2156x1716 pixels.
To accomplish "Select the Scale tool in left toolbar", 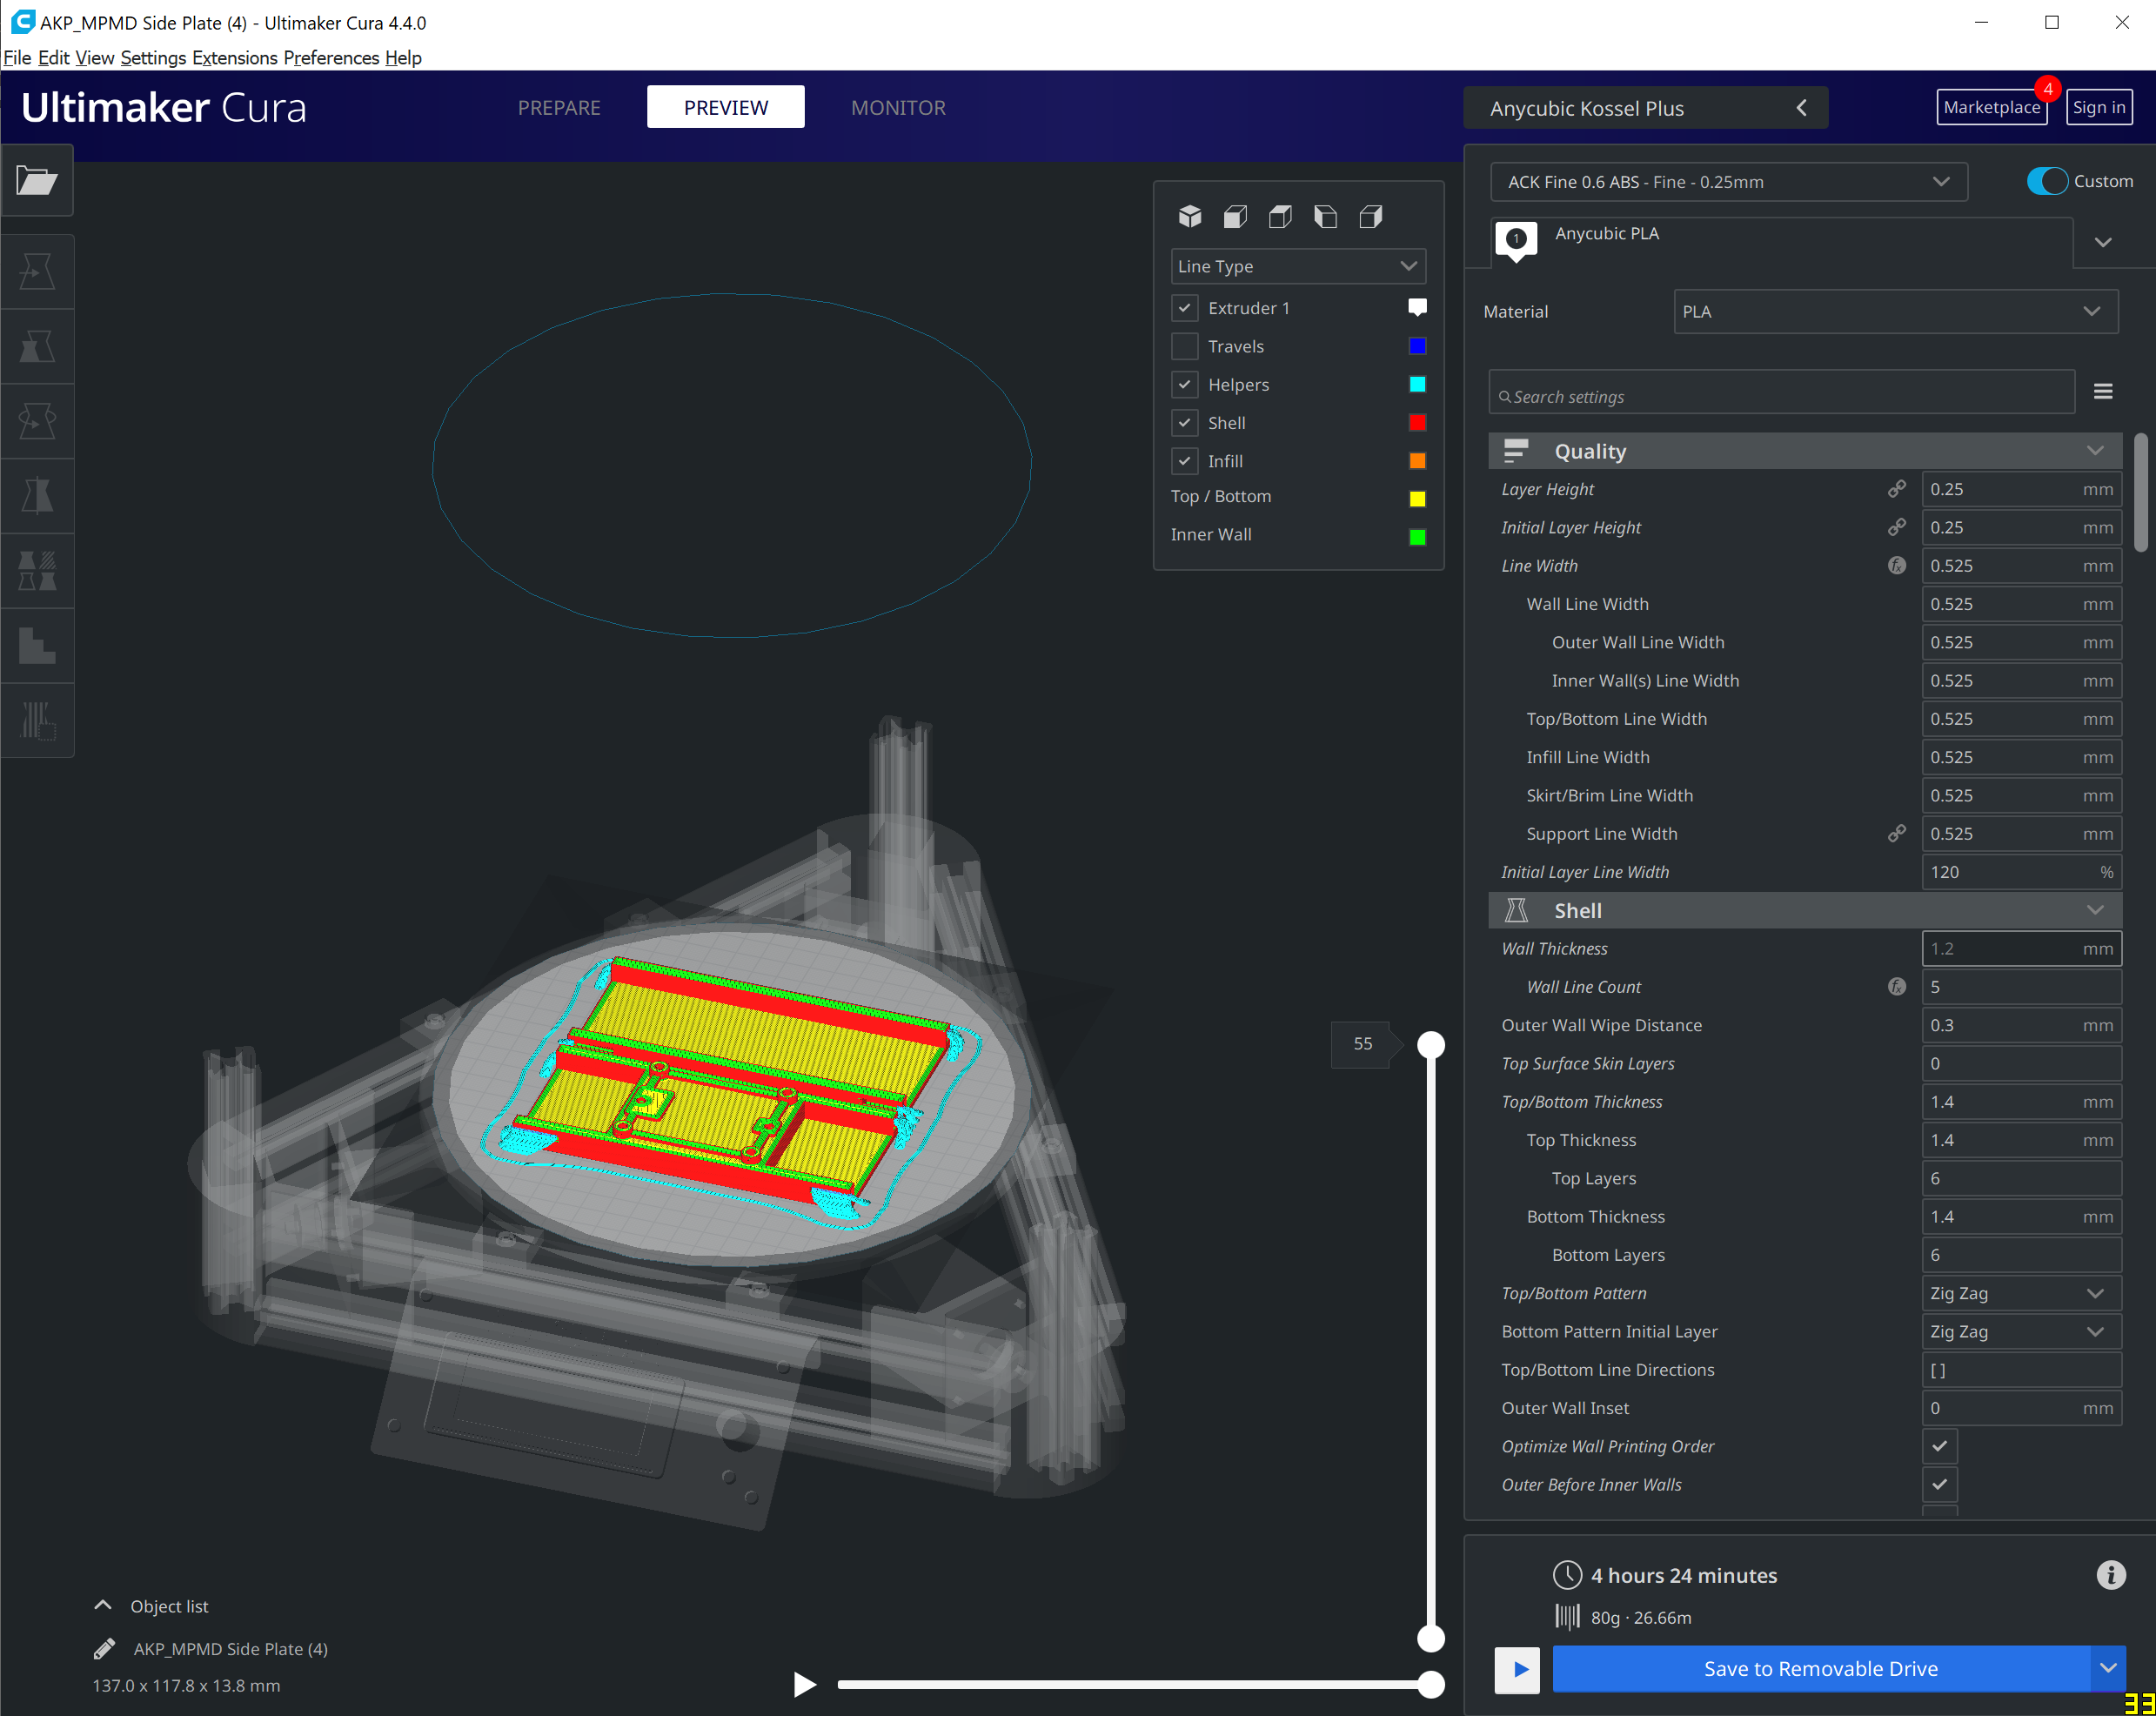I will point(37,346).
